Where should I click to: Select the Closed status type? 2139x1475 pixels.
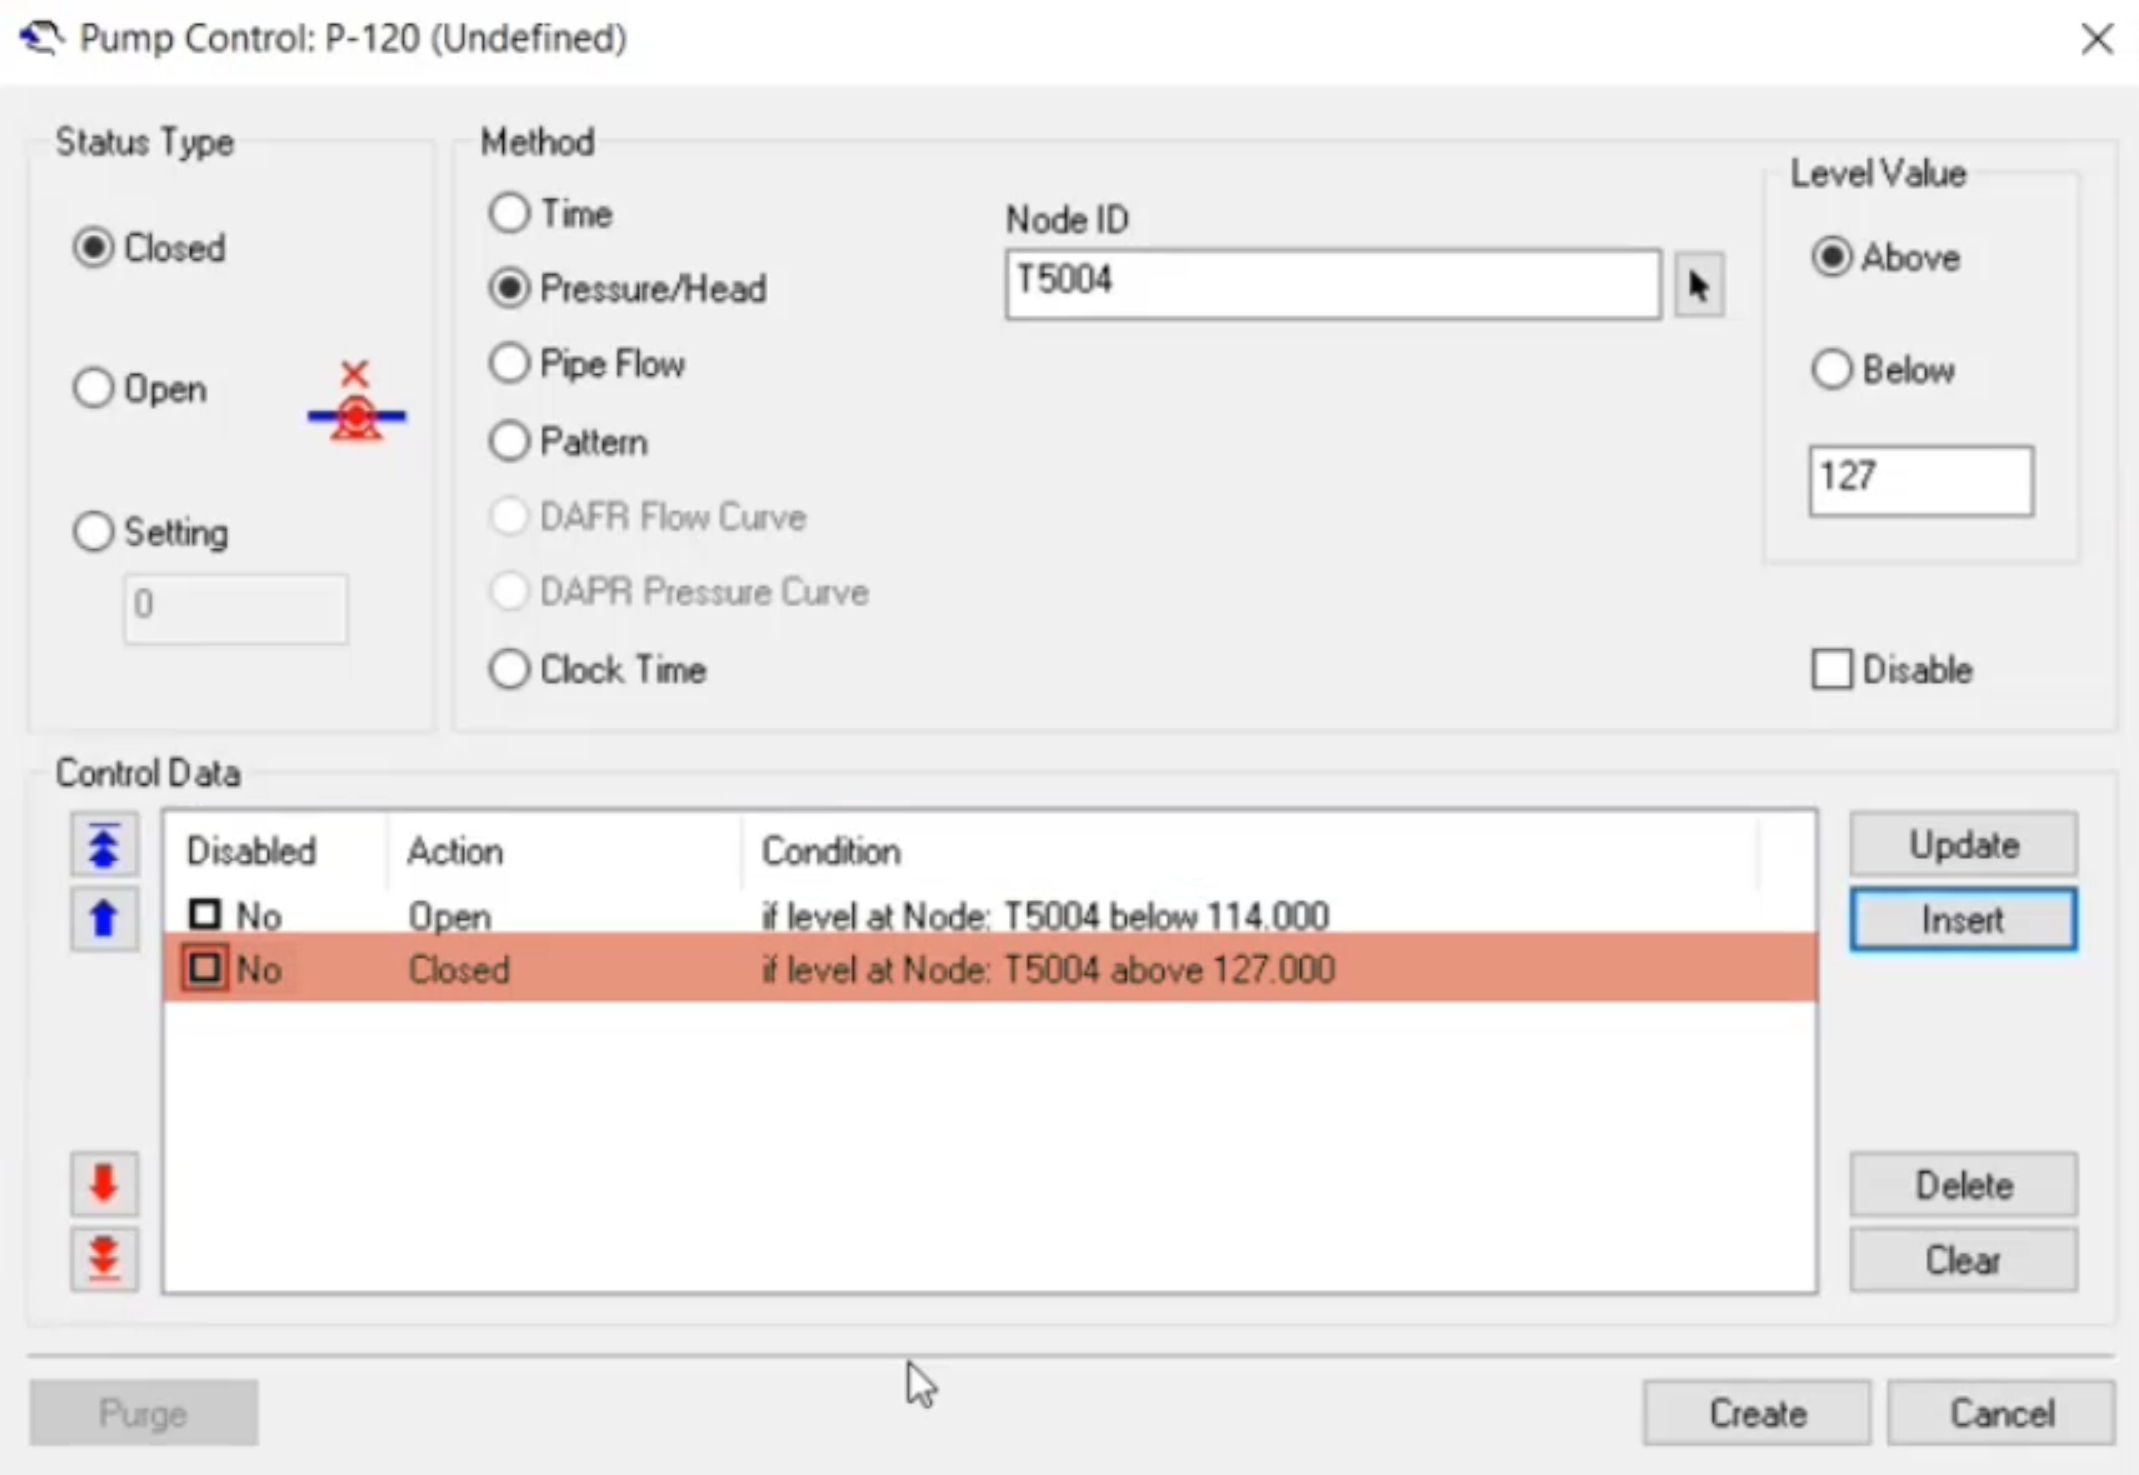click(x=149, y=248)
